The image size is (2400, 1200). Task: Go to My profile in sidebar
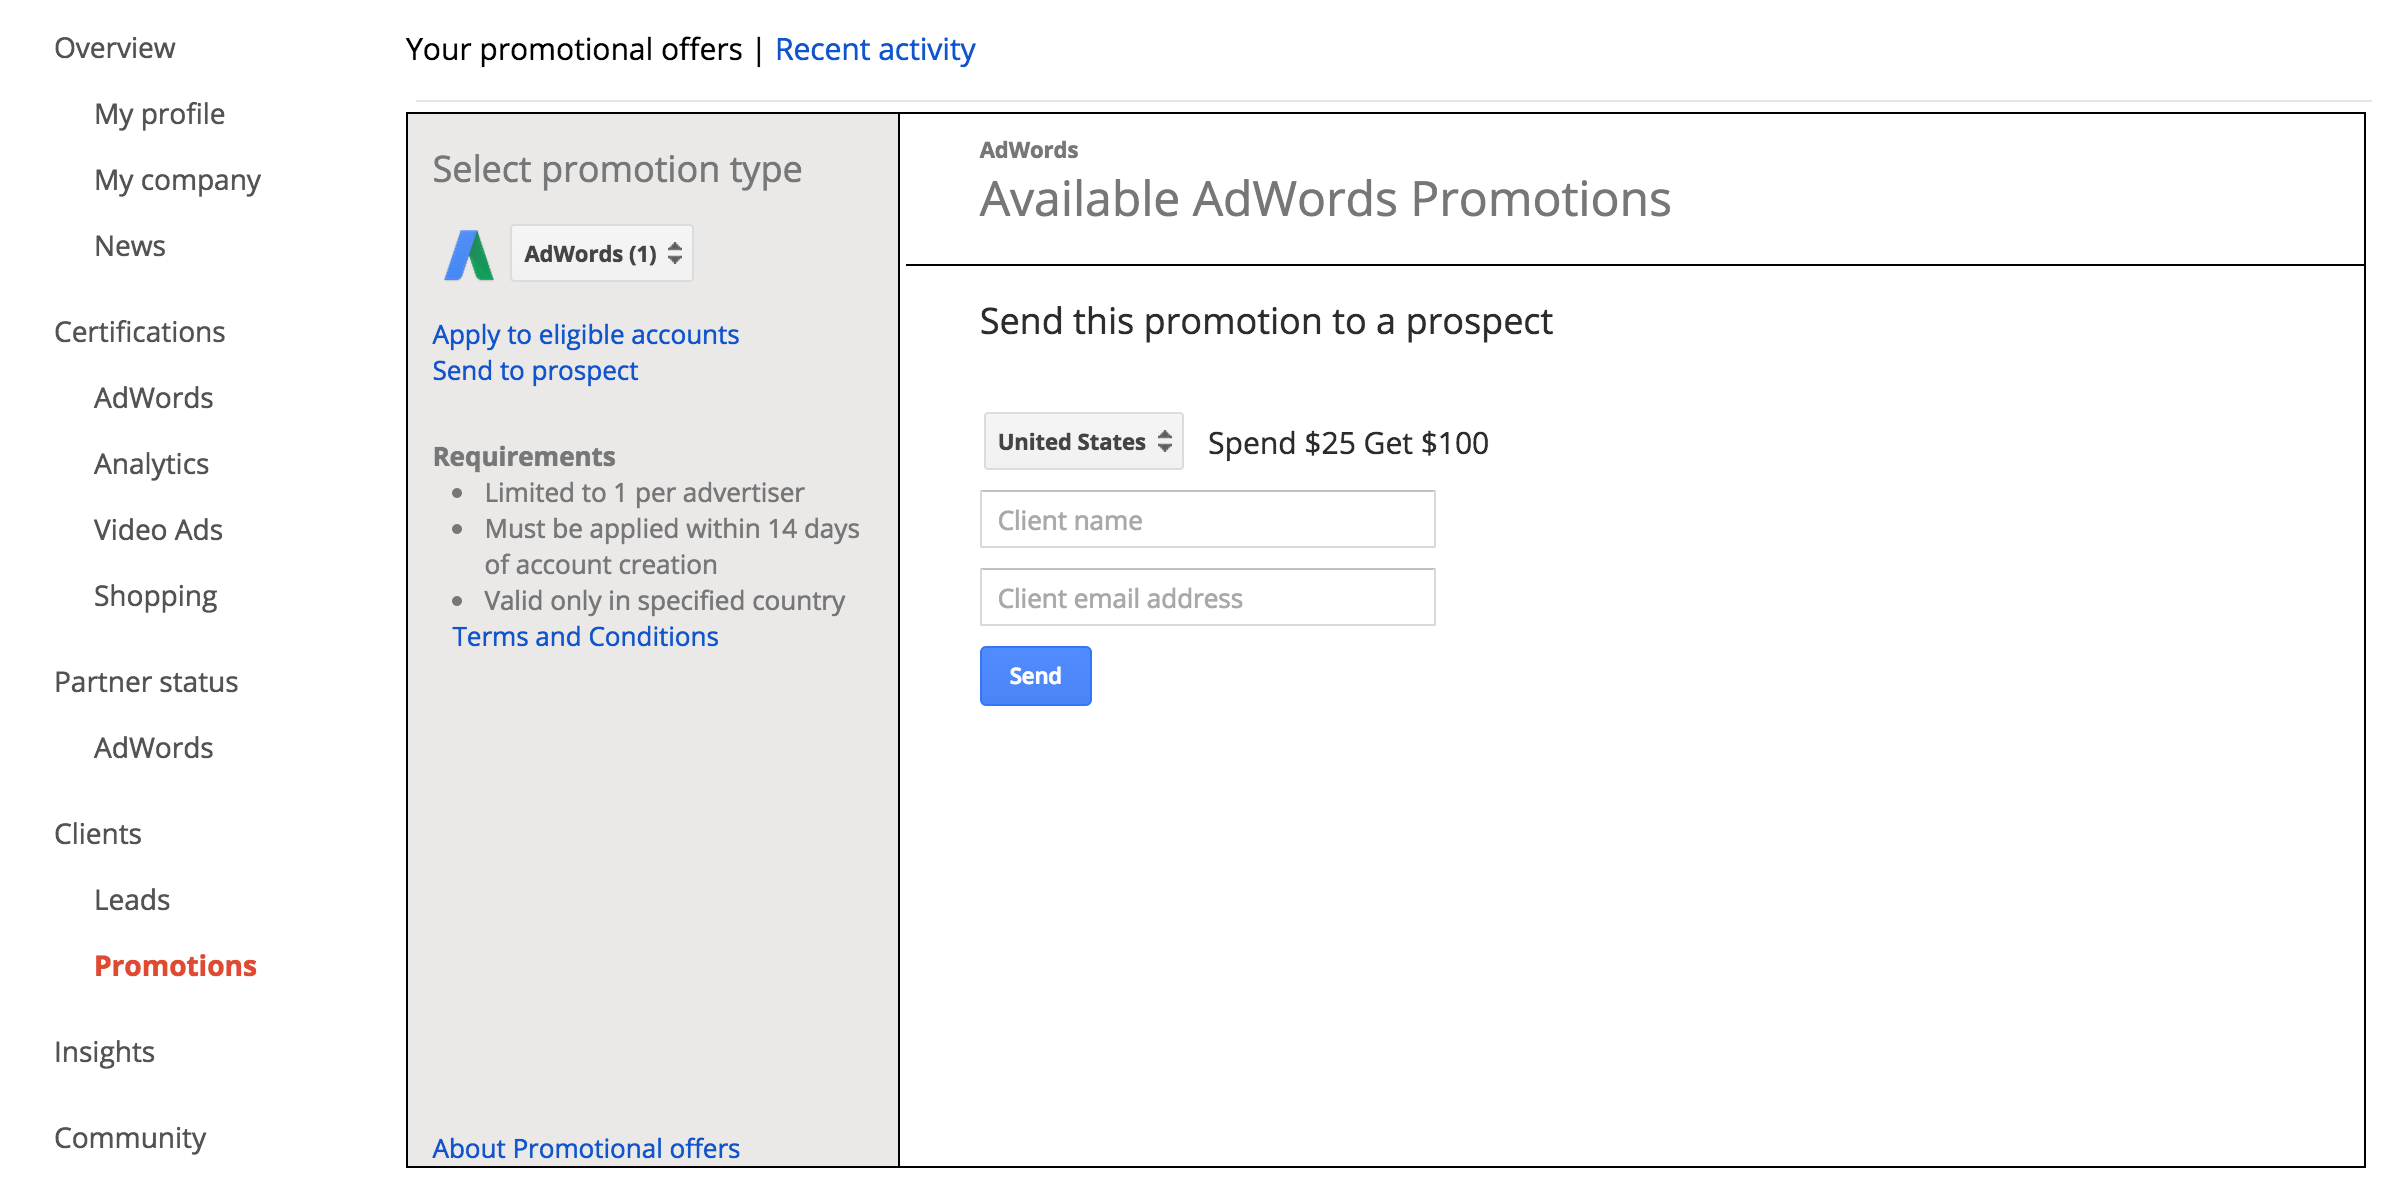click(159, 114)
